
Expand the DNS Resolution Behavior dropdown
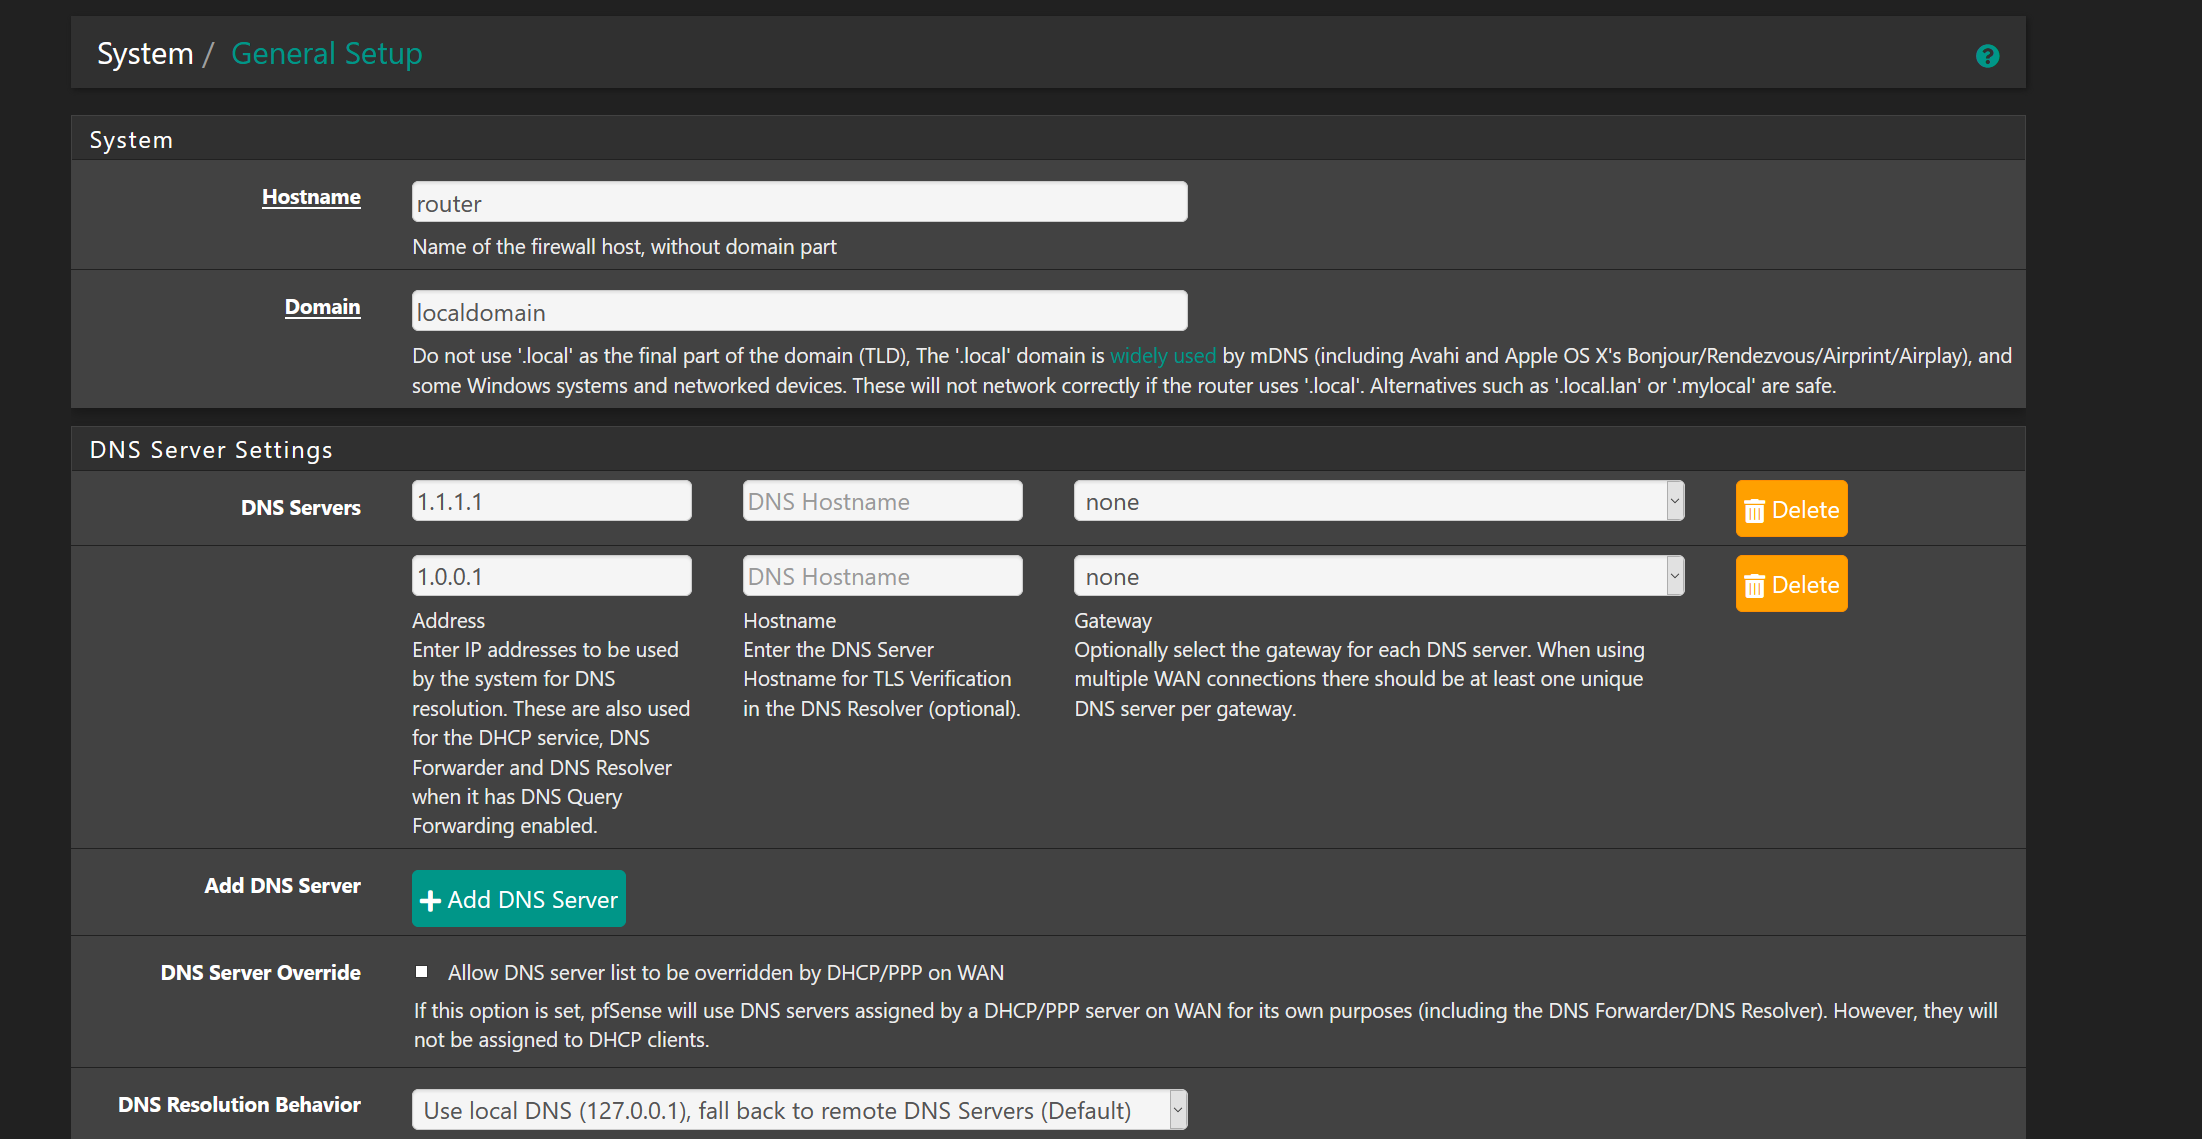(x=798, y=1110)
